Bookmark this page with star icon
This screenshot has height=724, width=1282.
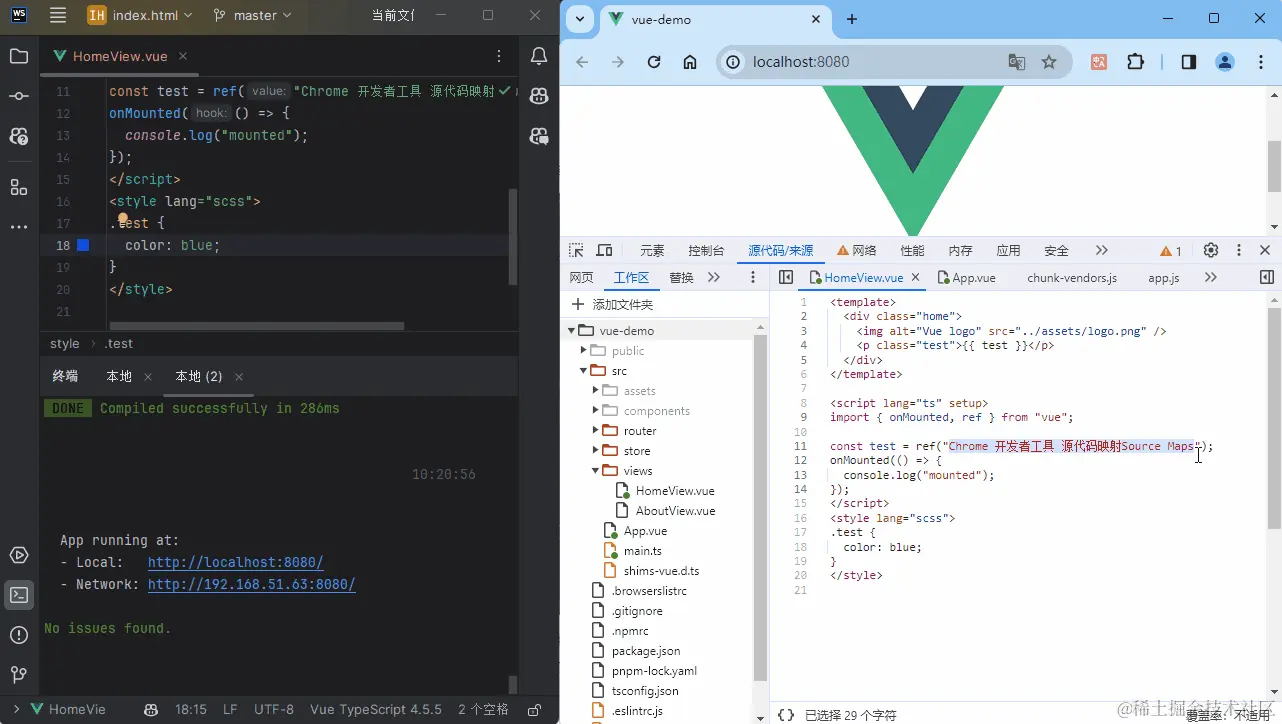click(1049, 62)
